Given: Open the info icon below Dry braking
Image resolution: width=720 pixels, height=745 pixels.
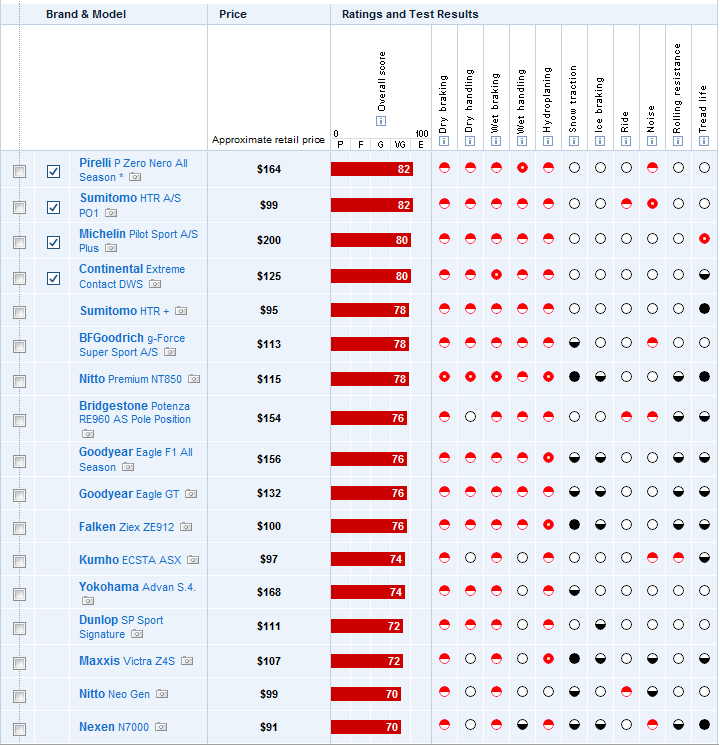Looking at the screenshot, I should 444,141.
